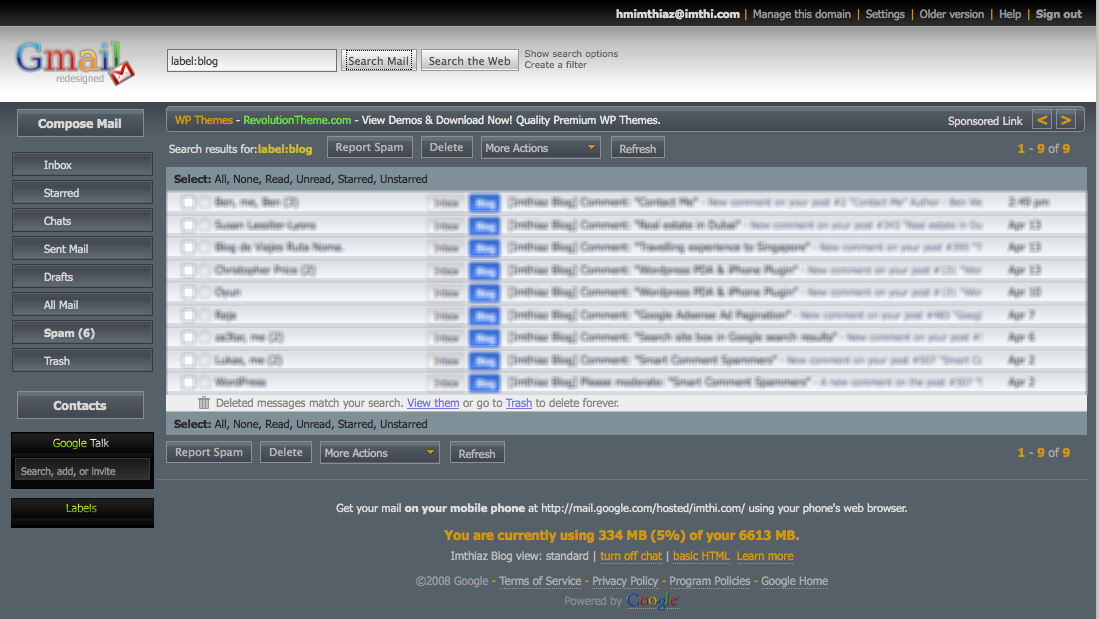Screen dimensions: 1099x619
Task: Select Starred in the lower Select row
Action: [355, 424]
